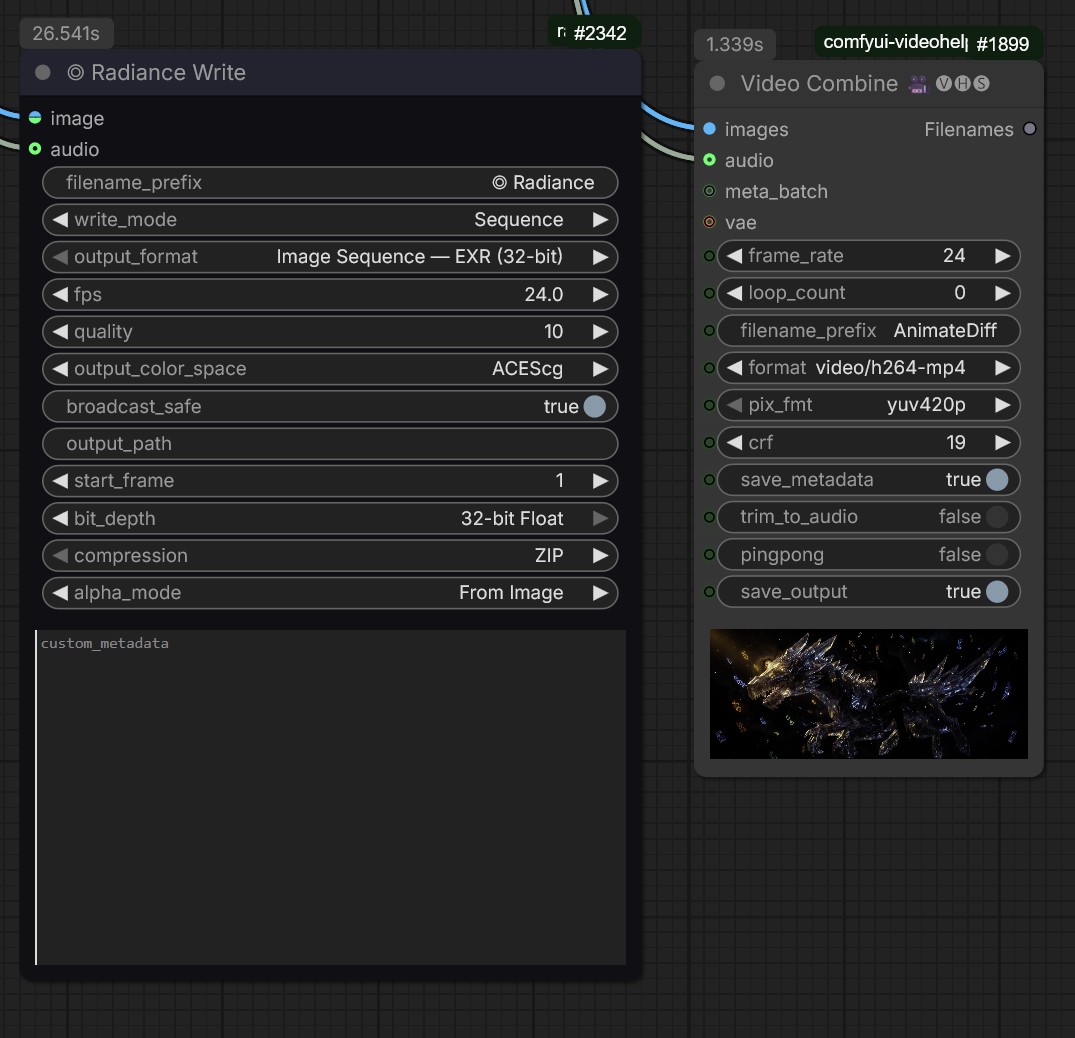Decrease frame_rate with the left arrow
Screen dimensions: 1075x1038
click(734, 256)
